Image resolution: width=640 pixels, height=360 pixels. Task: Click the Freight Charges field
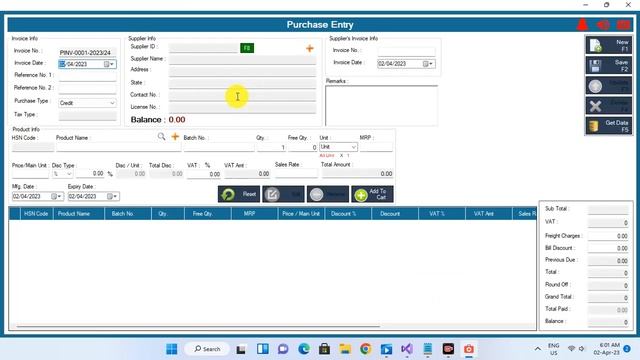point(608,236)
